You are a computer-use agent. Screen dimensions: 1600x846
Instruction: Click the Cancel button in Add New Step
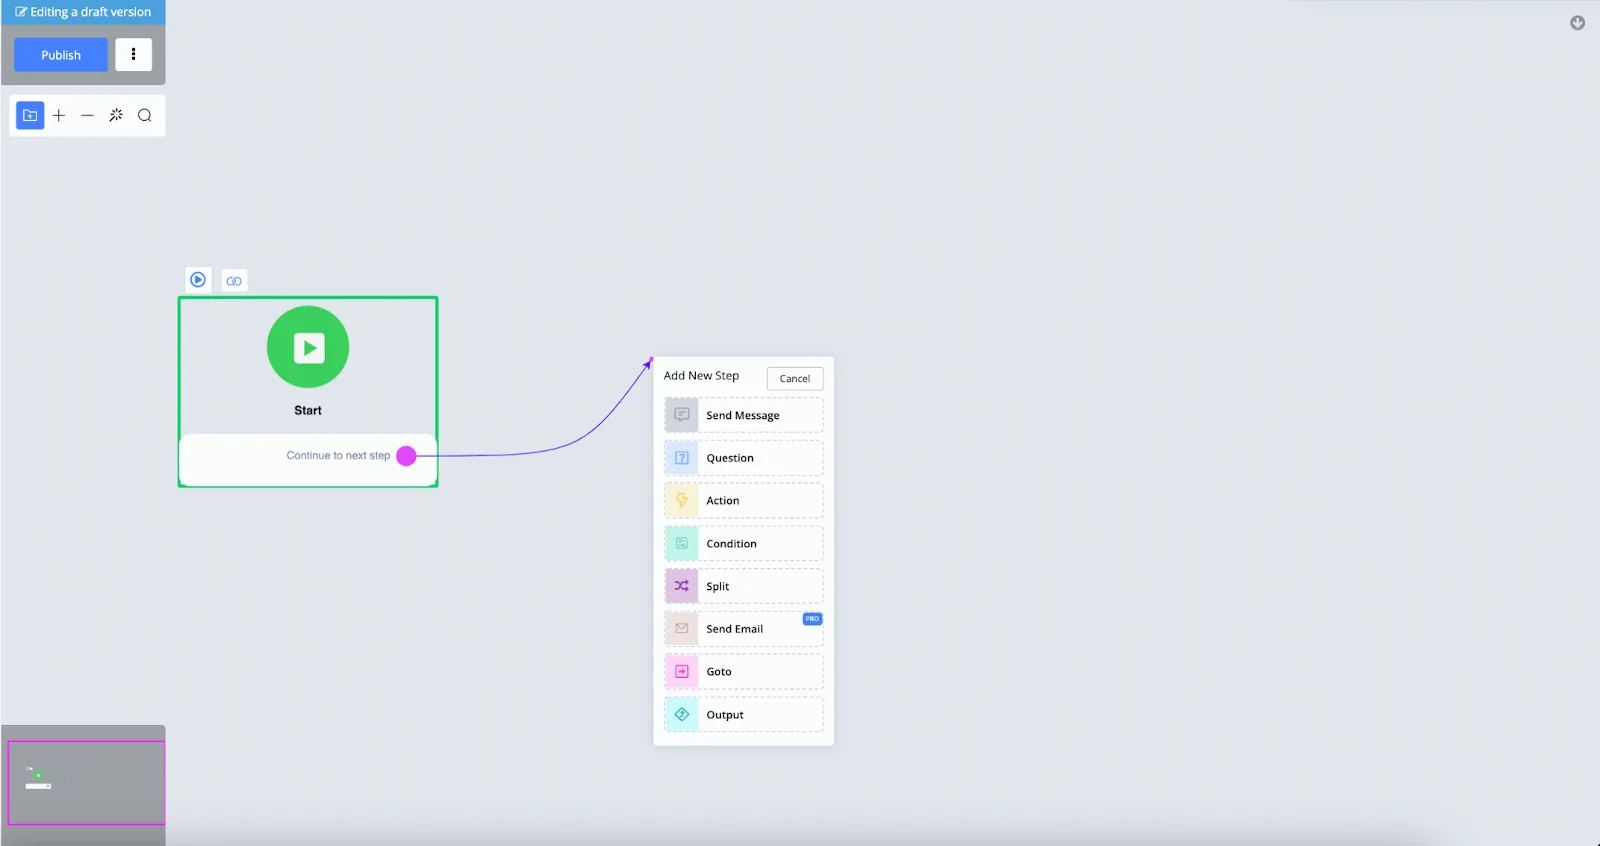coord(795,378)
